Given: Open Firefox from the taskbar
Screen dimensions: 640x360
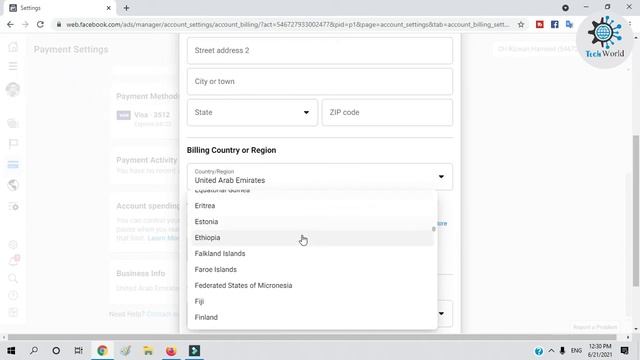Looking at the screenshot, I should tap(171, 351).
